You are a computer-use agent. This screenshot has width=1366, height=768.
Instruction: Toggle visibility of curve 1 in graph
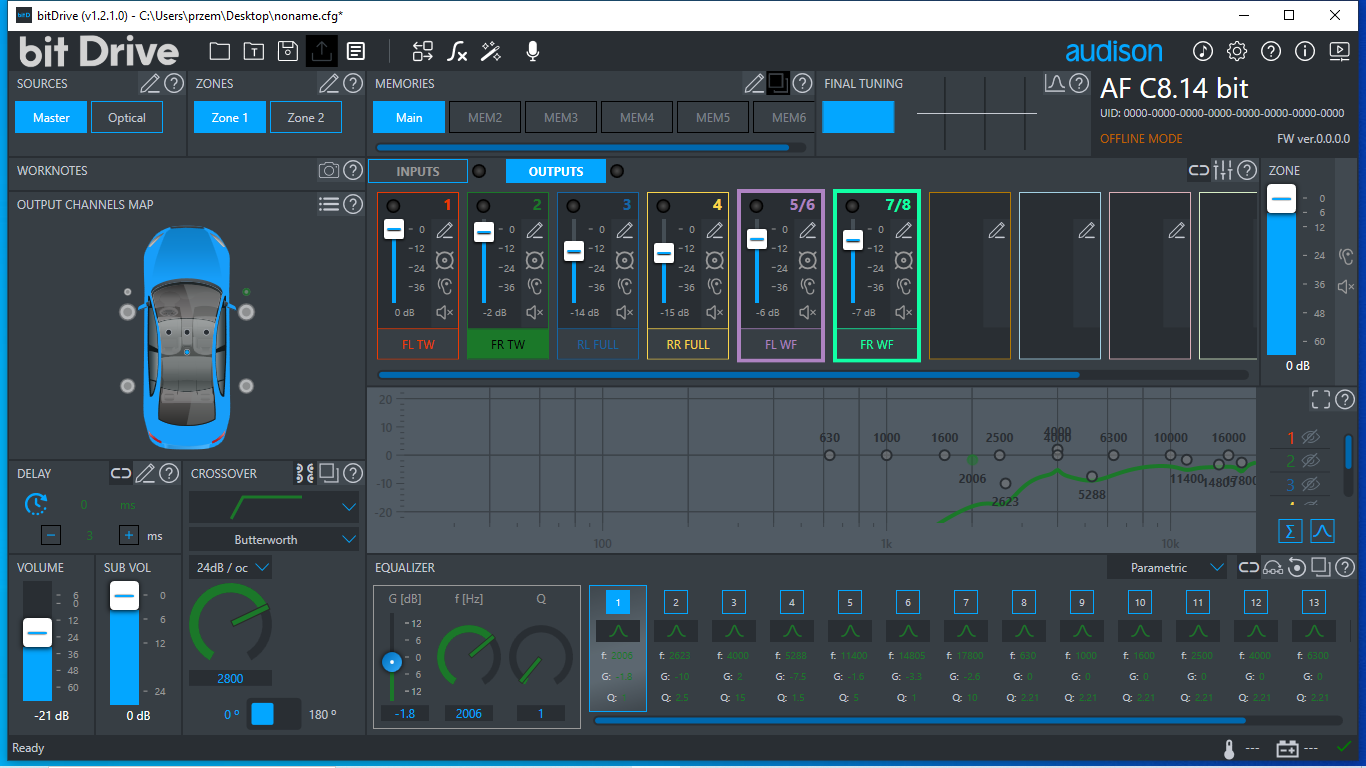[1310, 437]
